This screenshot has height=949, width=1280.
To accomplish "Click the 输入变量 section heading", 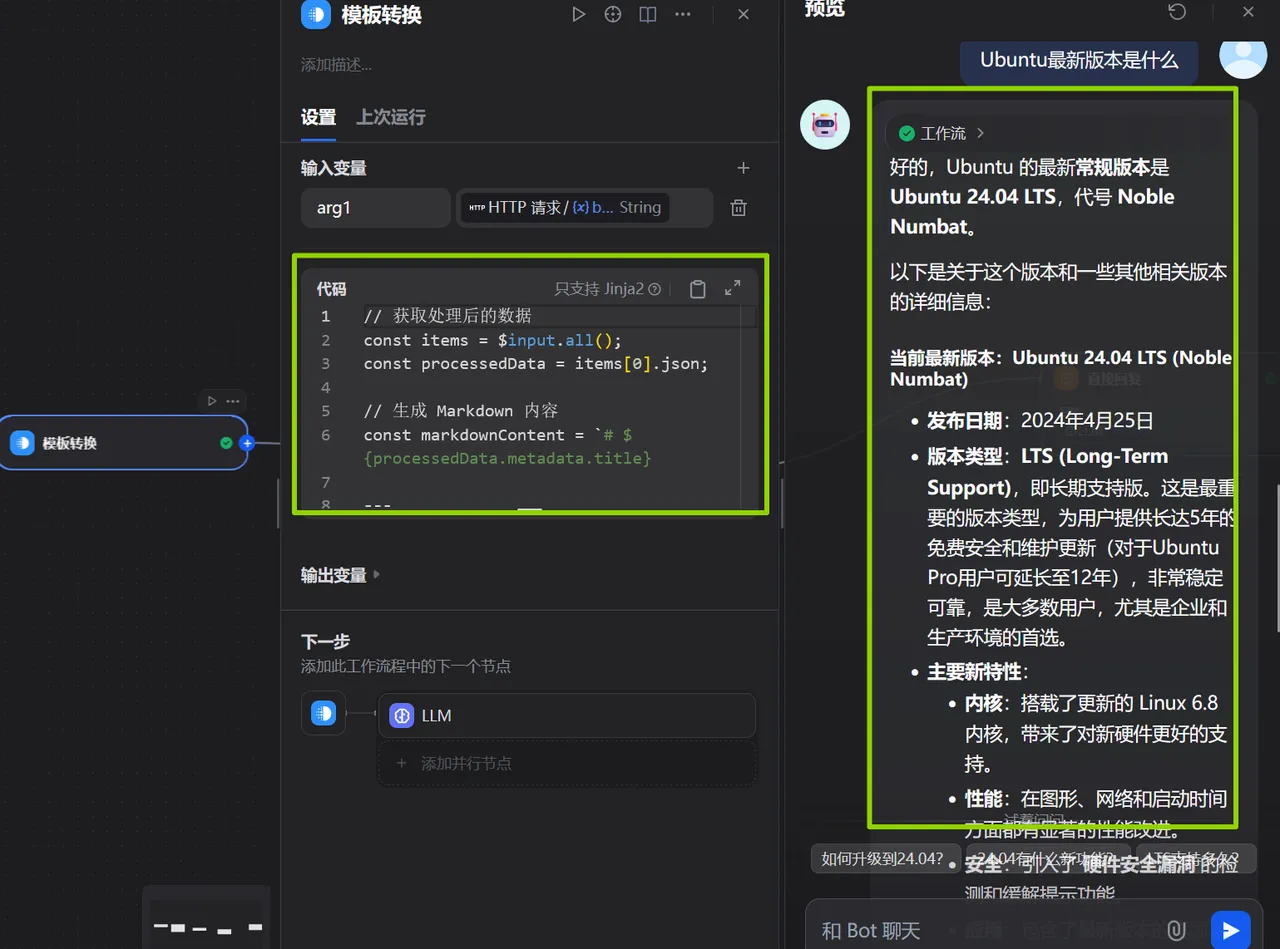I will [x=334, y=168].
